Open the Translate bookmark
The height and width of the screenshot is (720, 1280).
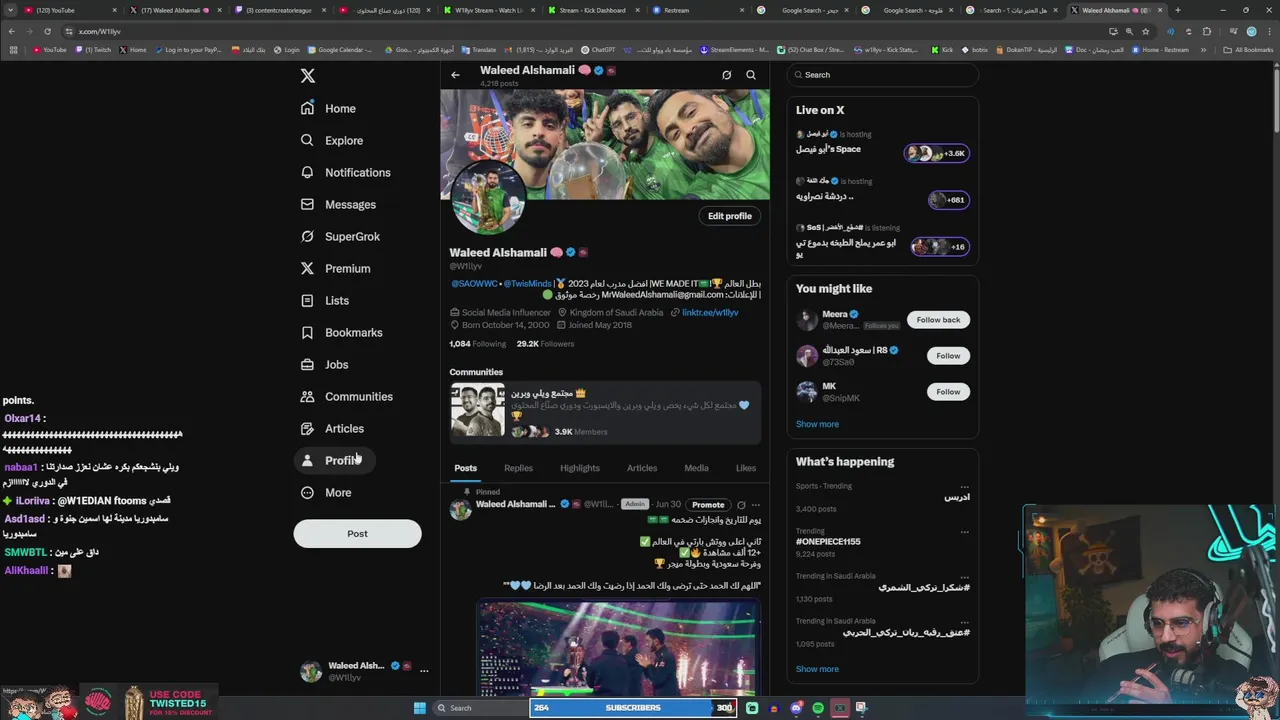tap(479, 49)
